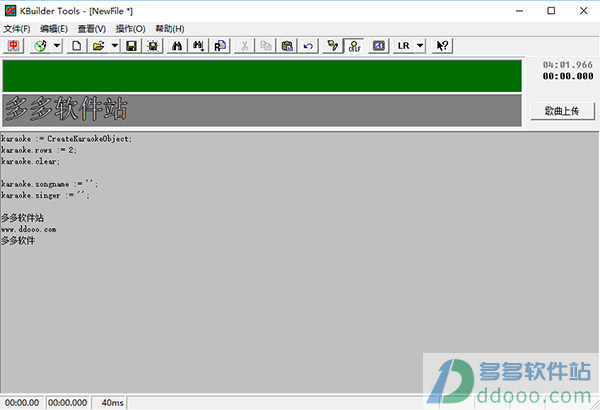Click the scissors cut icon
Screen dimensions: 600x410
coord(244,46)
